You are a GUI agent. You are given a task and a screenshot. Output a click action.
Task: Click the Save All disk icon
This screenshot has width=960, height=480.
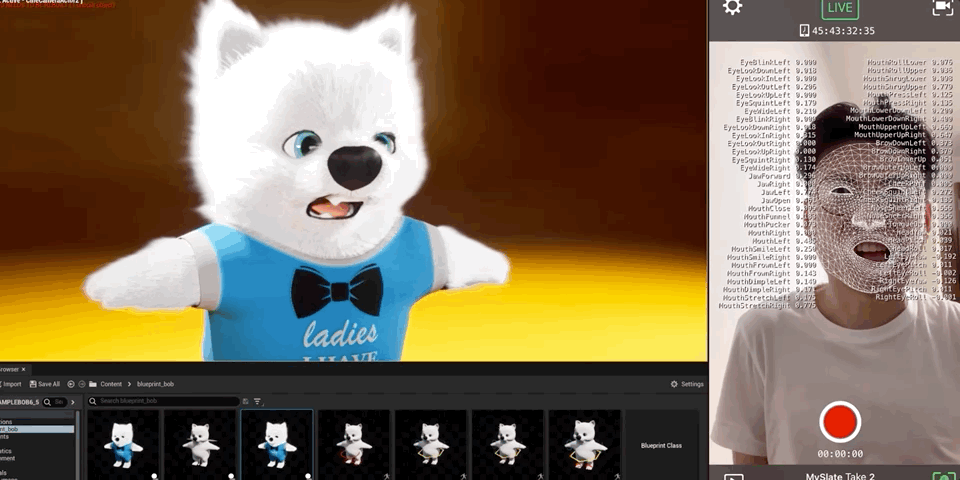[x=33, y=384]
